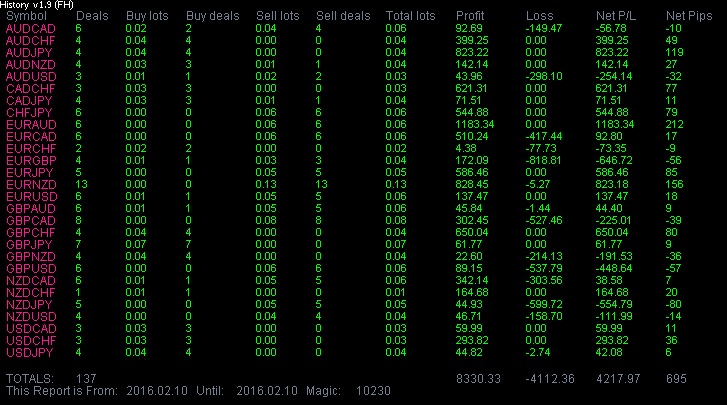
Task: Select the EURNZD symbol
Action: click(31, 185)
